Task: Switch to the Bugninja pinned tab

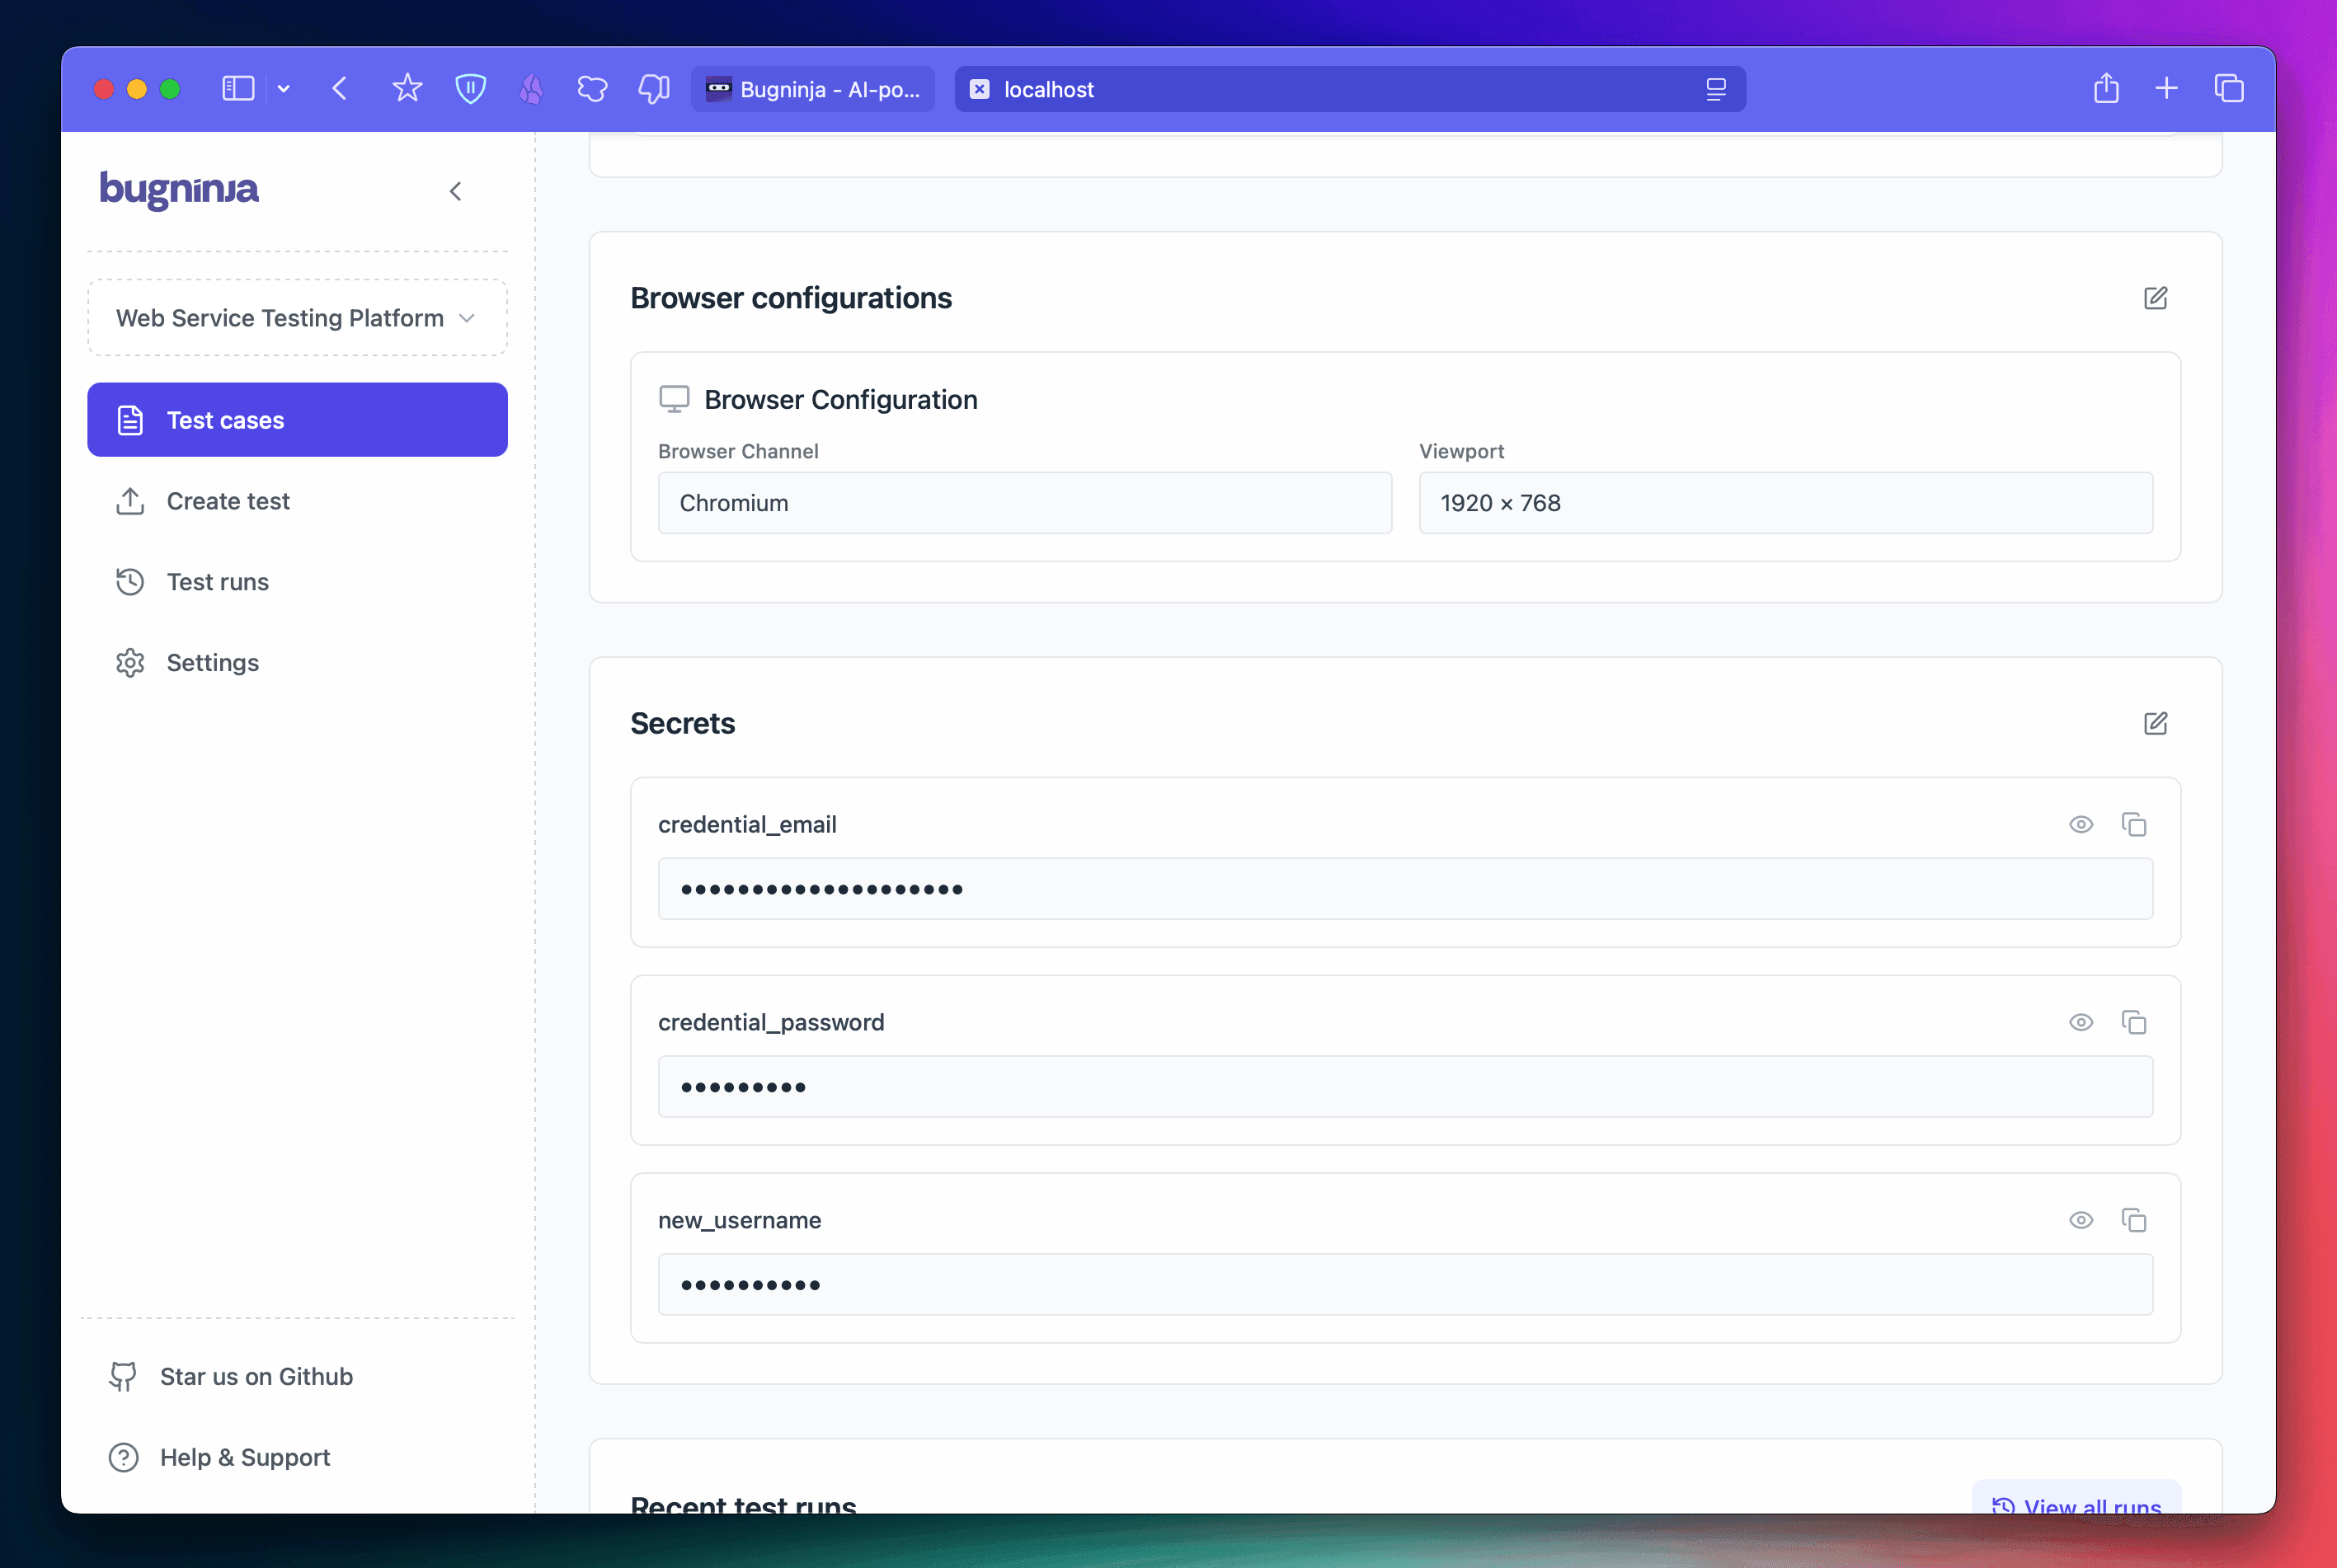Action: click(813, 89)
